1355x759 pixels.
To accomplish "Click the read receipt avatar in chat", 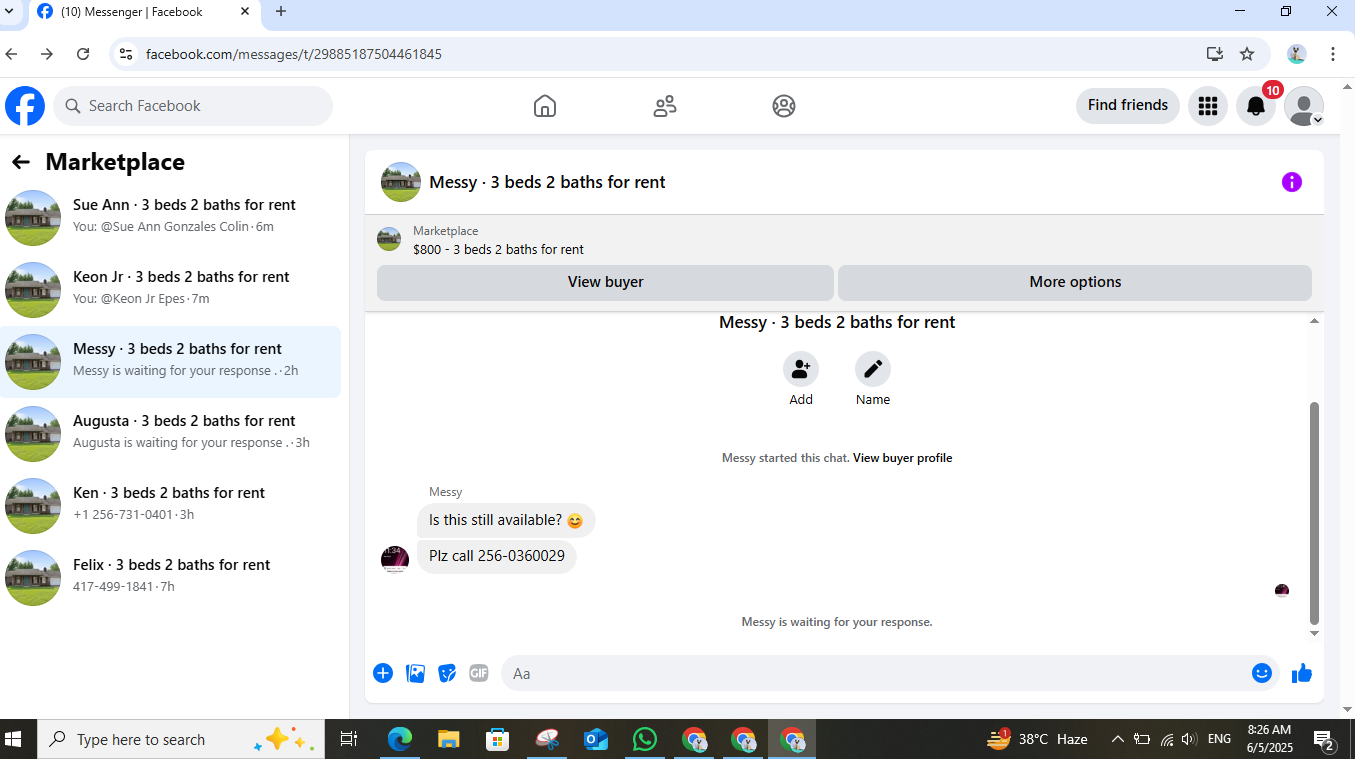I will (1282, 591).
